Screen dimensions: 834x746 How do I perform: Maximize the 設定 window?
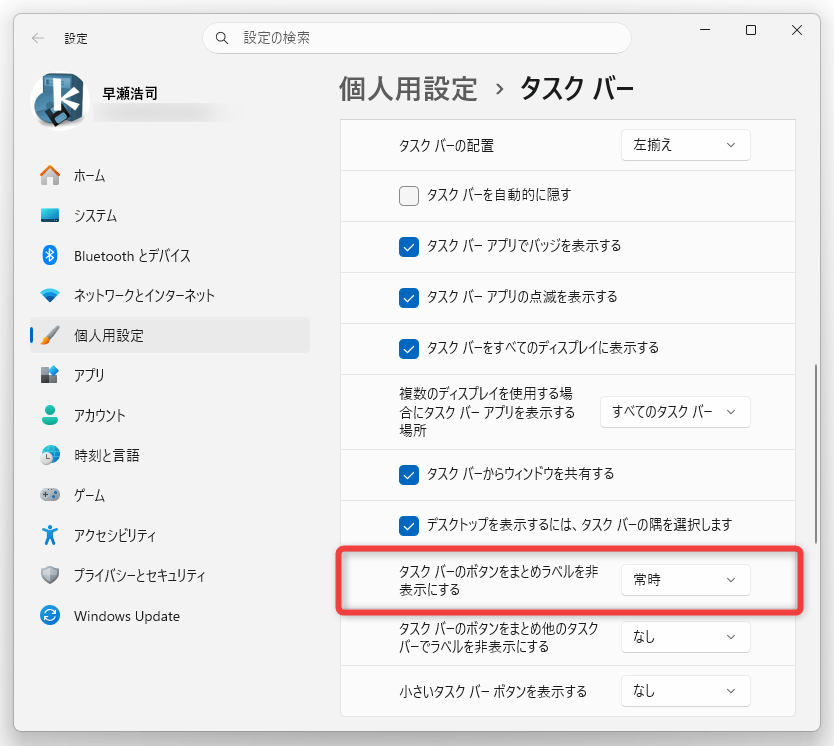pos(750,30)
